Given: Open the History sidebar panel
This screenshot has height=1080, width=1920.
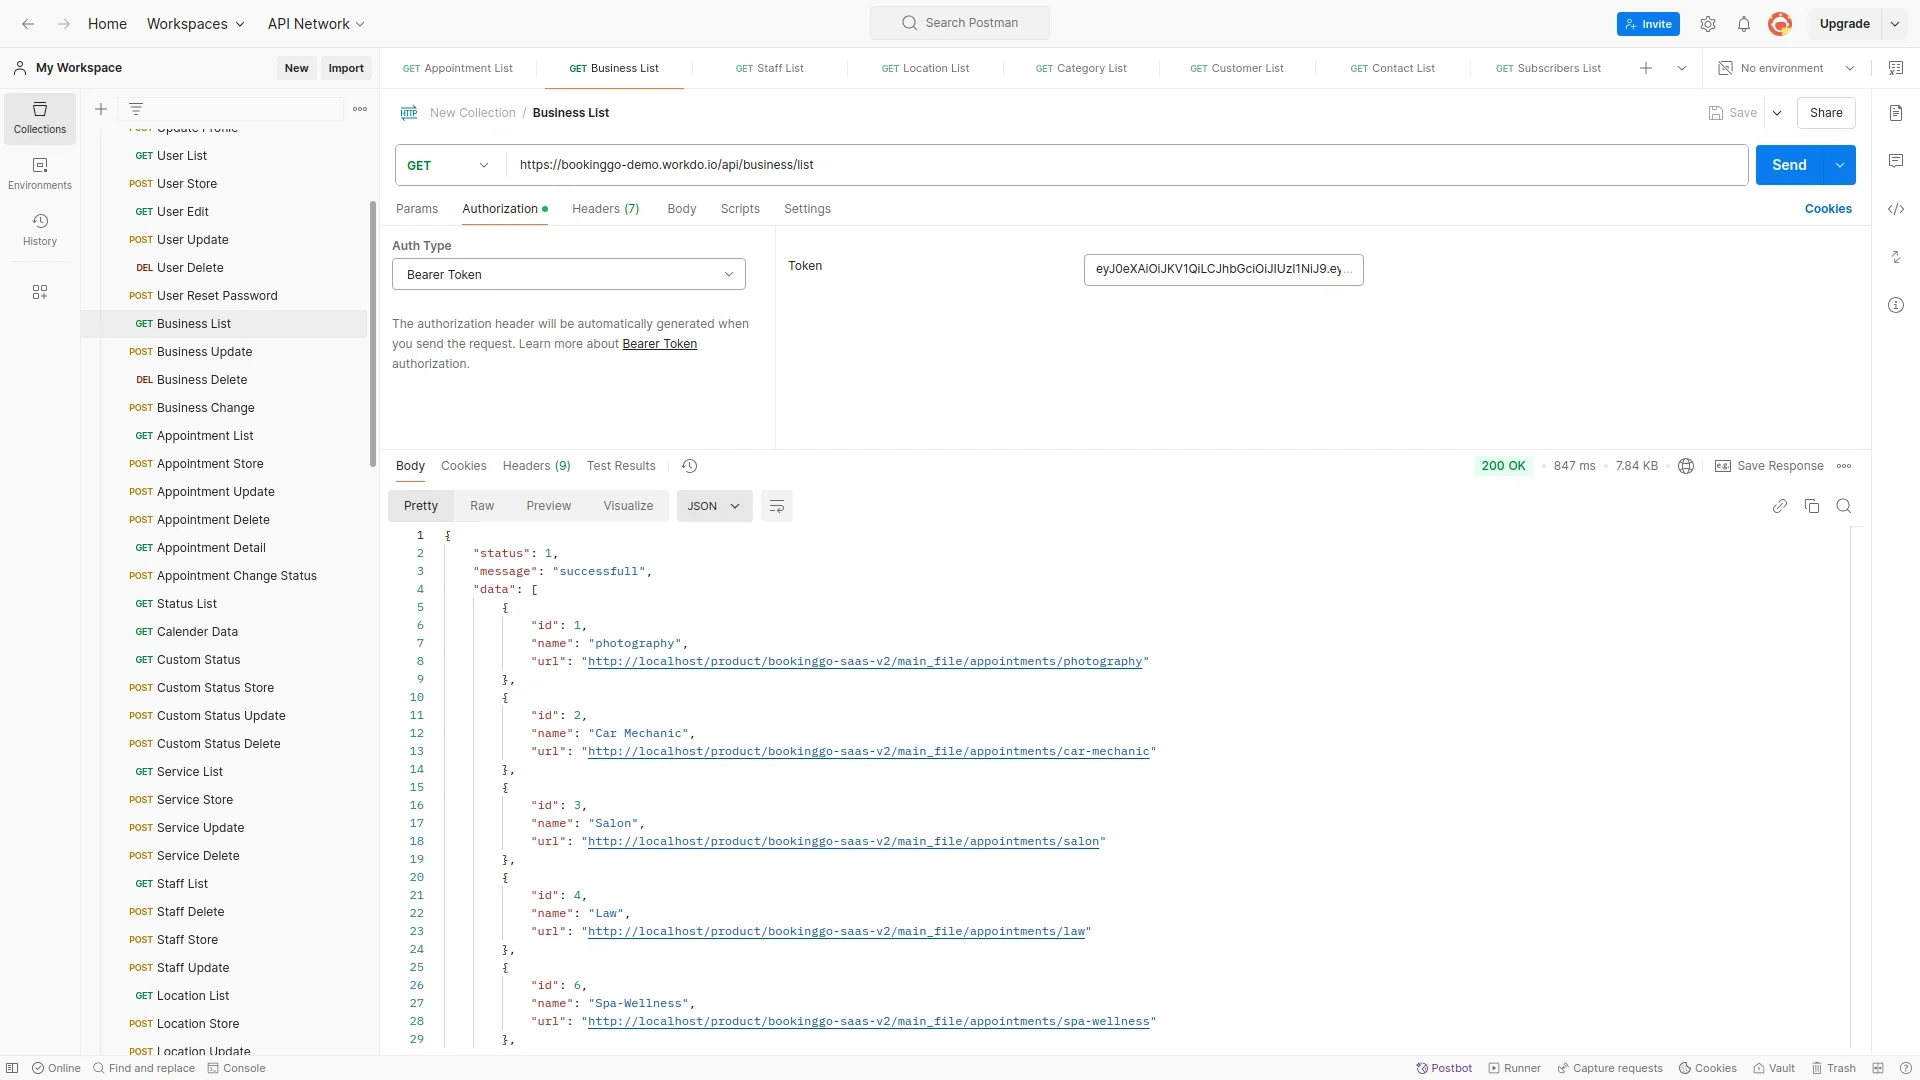Looking at the screenshot, I should [x=40, y=229].
